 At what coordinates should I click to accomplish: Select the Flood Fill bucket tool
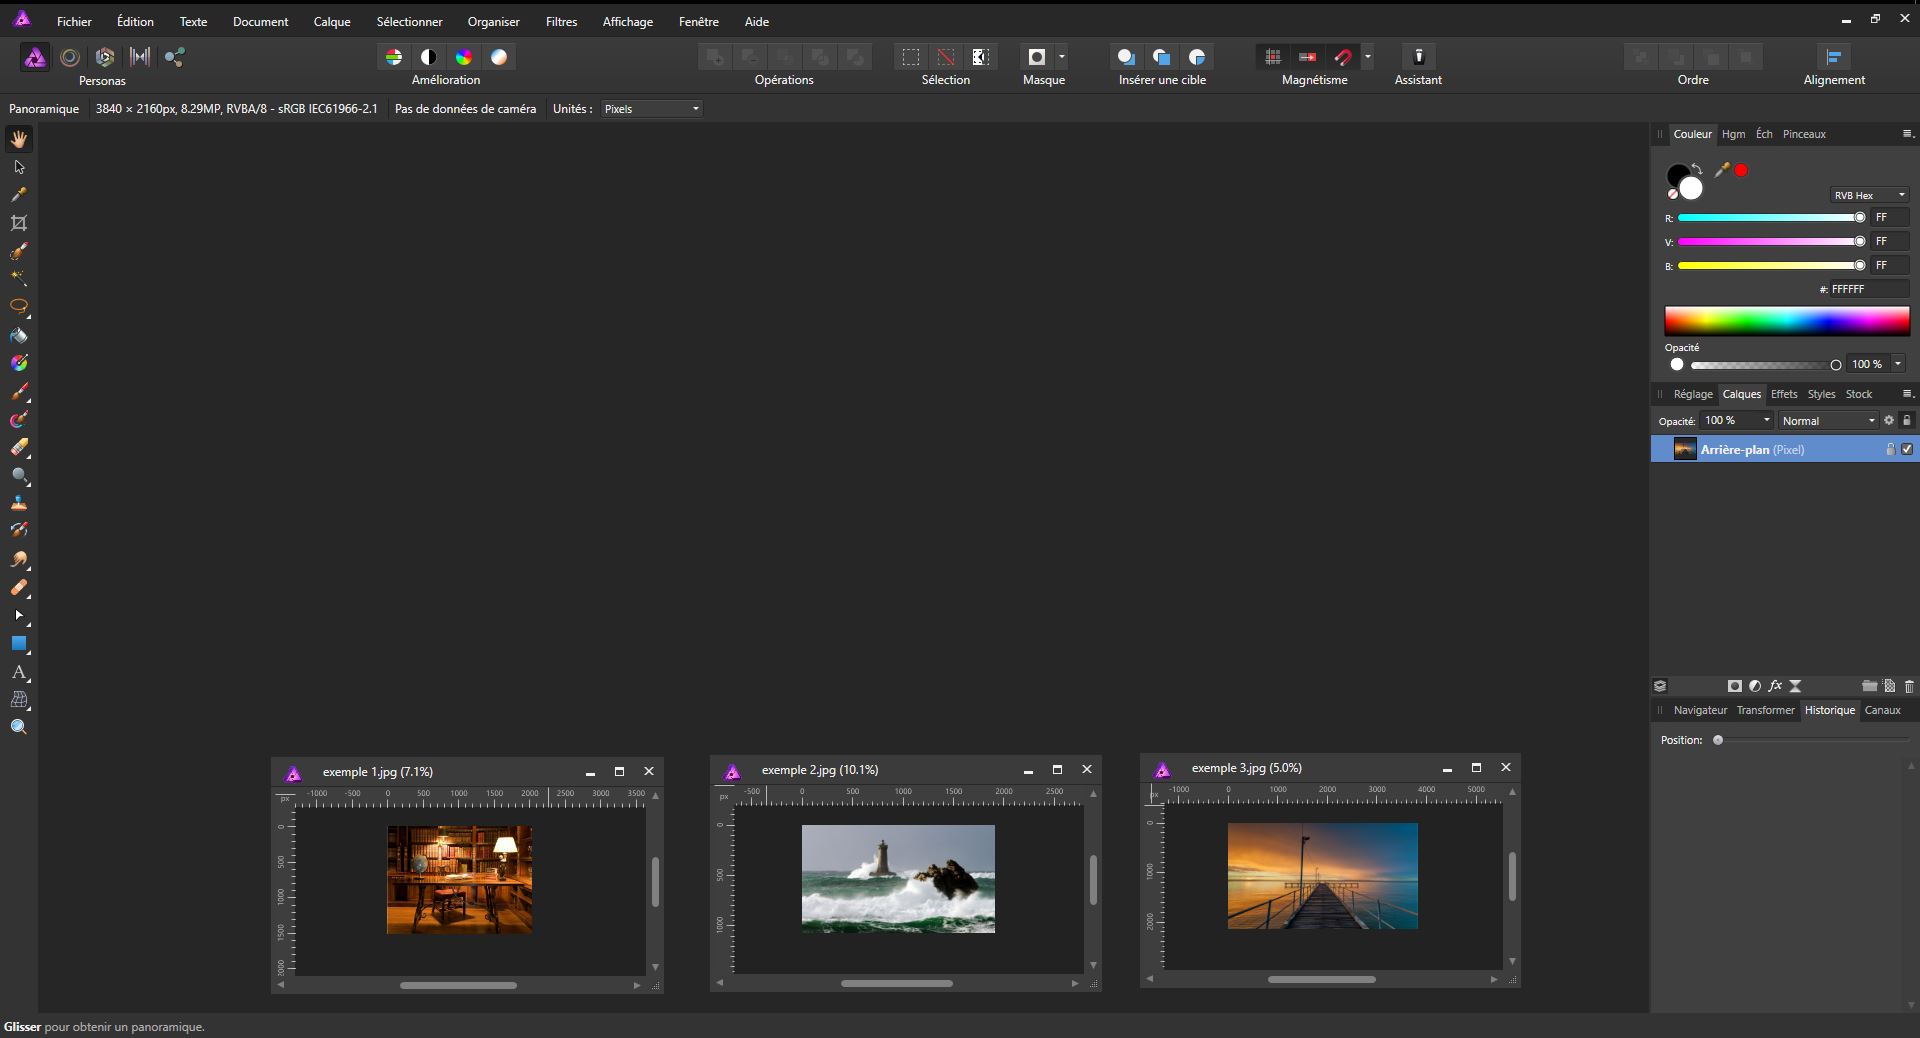tap(19, 336)
